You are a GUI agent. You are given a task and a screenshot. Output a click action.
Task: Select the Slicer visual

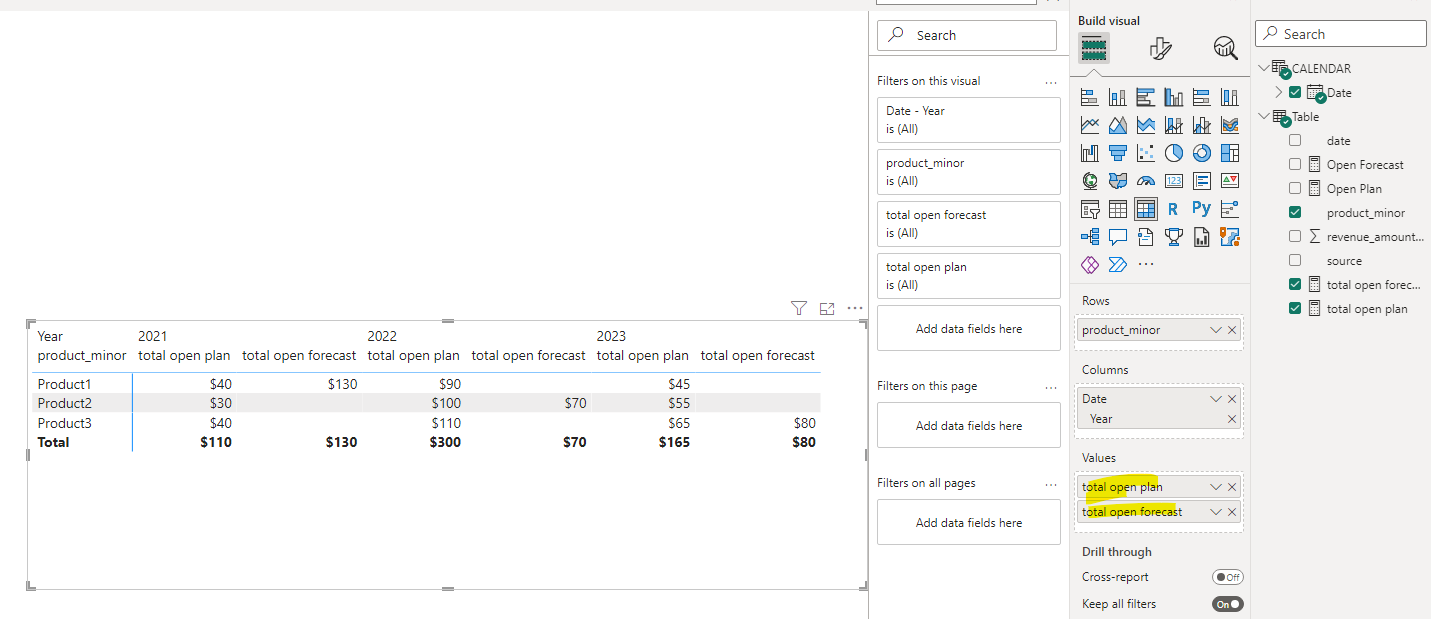1090,209
